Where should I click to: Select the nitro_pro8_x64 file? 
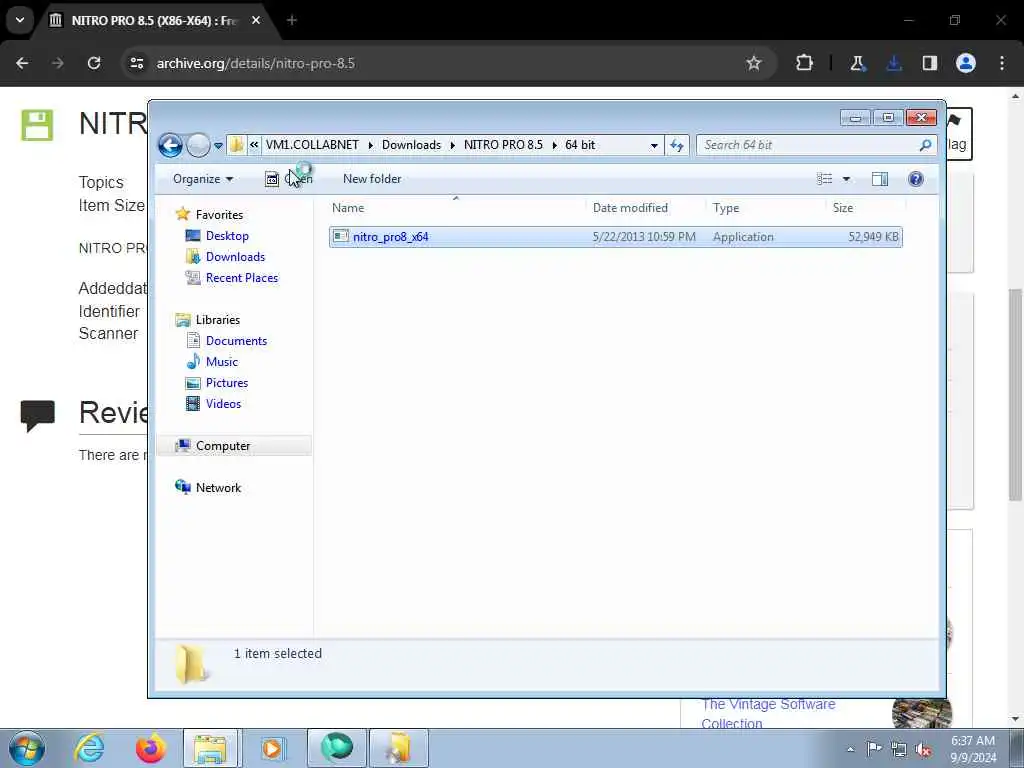615,236
